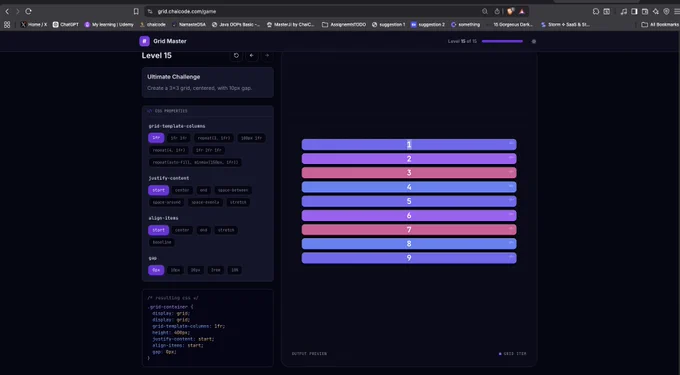Click the small round icon beside progress bar
Viewport: 680px width, 375px height.
[534, 42]
